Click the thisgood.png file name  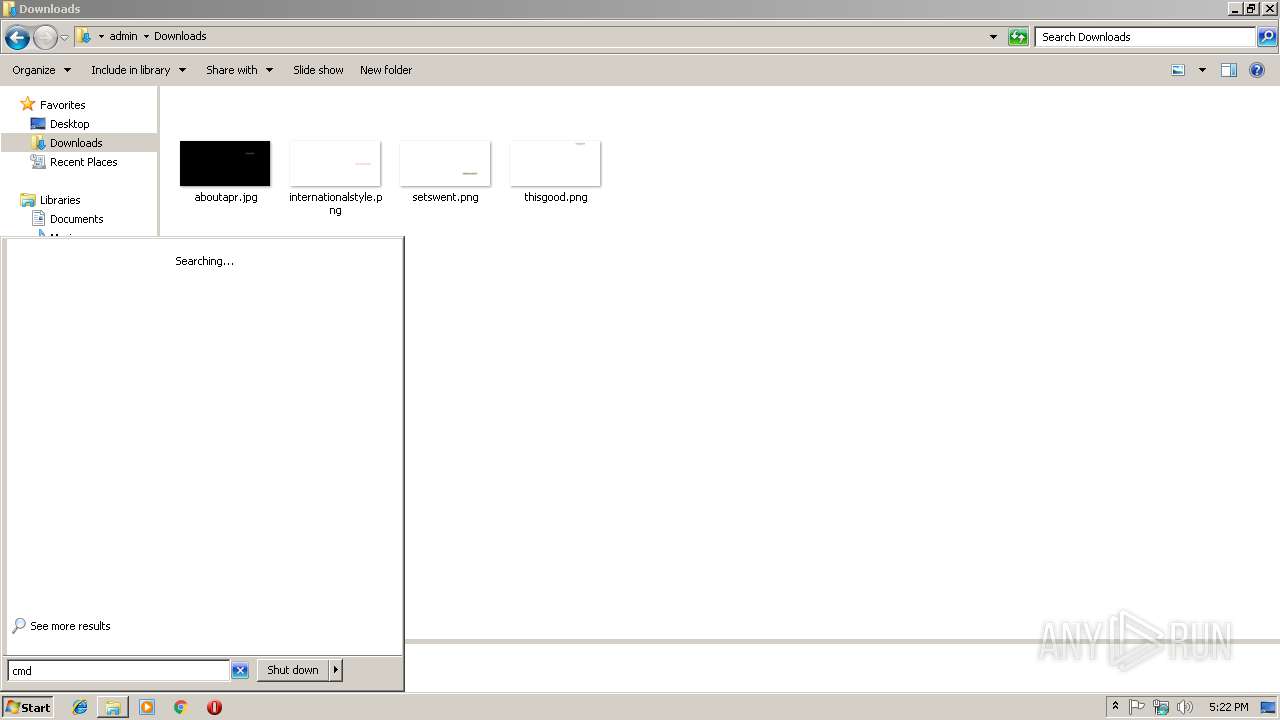[x=556, y=197]
